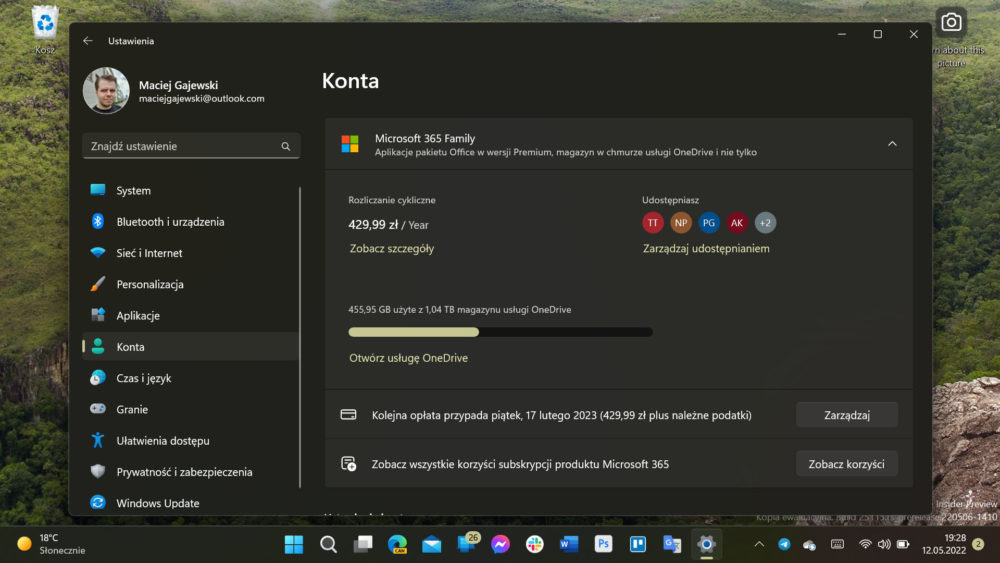Click the sidebar navigation scrollbar

point(300,338)
